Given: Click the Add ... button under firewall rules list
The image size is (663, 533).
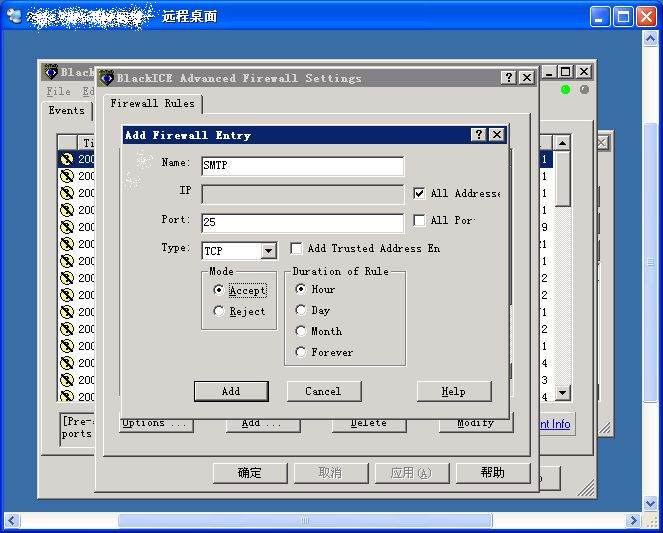Looking at the screenshot, I should [x=263, y=424].
